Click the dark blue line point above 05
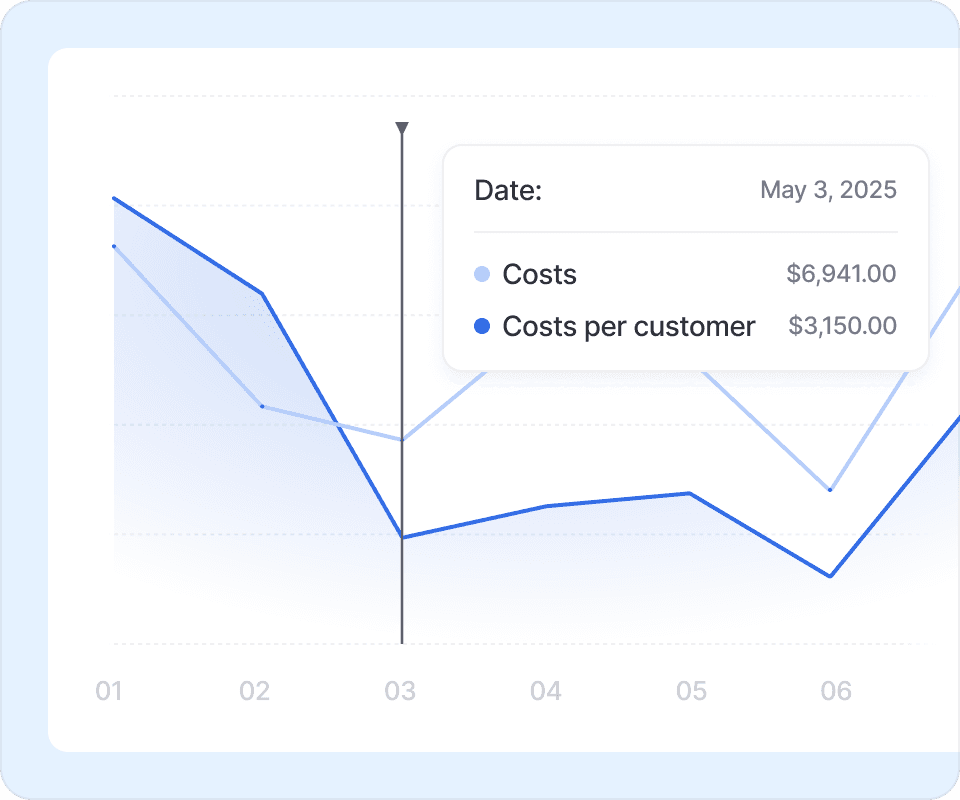The height and width of the screenshot is (800, 960). (x=690, y=493)
